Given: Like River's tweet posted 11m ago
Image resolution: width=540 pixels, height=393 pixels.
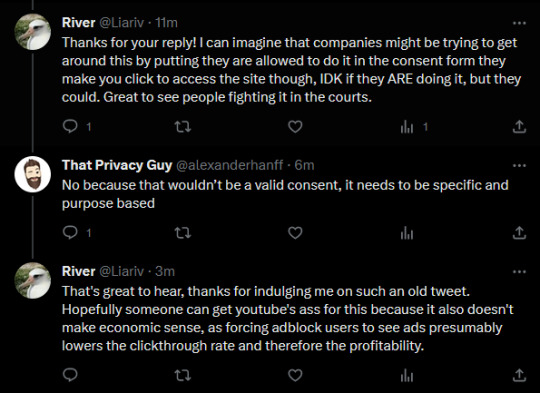Looking at the screenshot, I should 295,126.
